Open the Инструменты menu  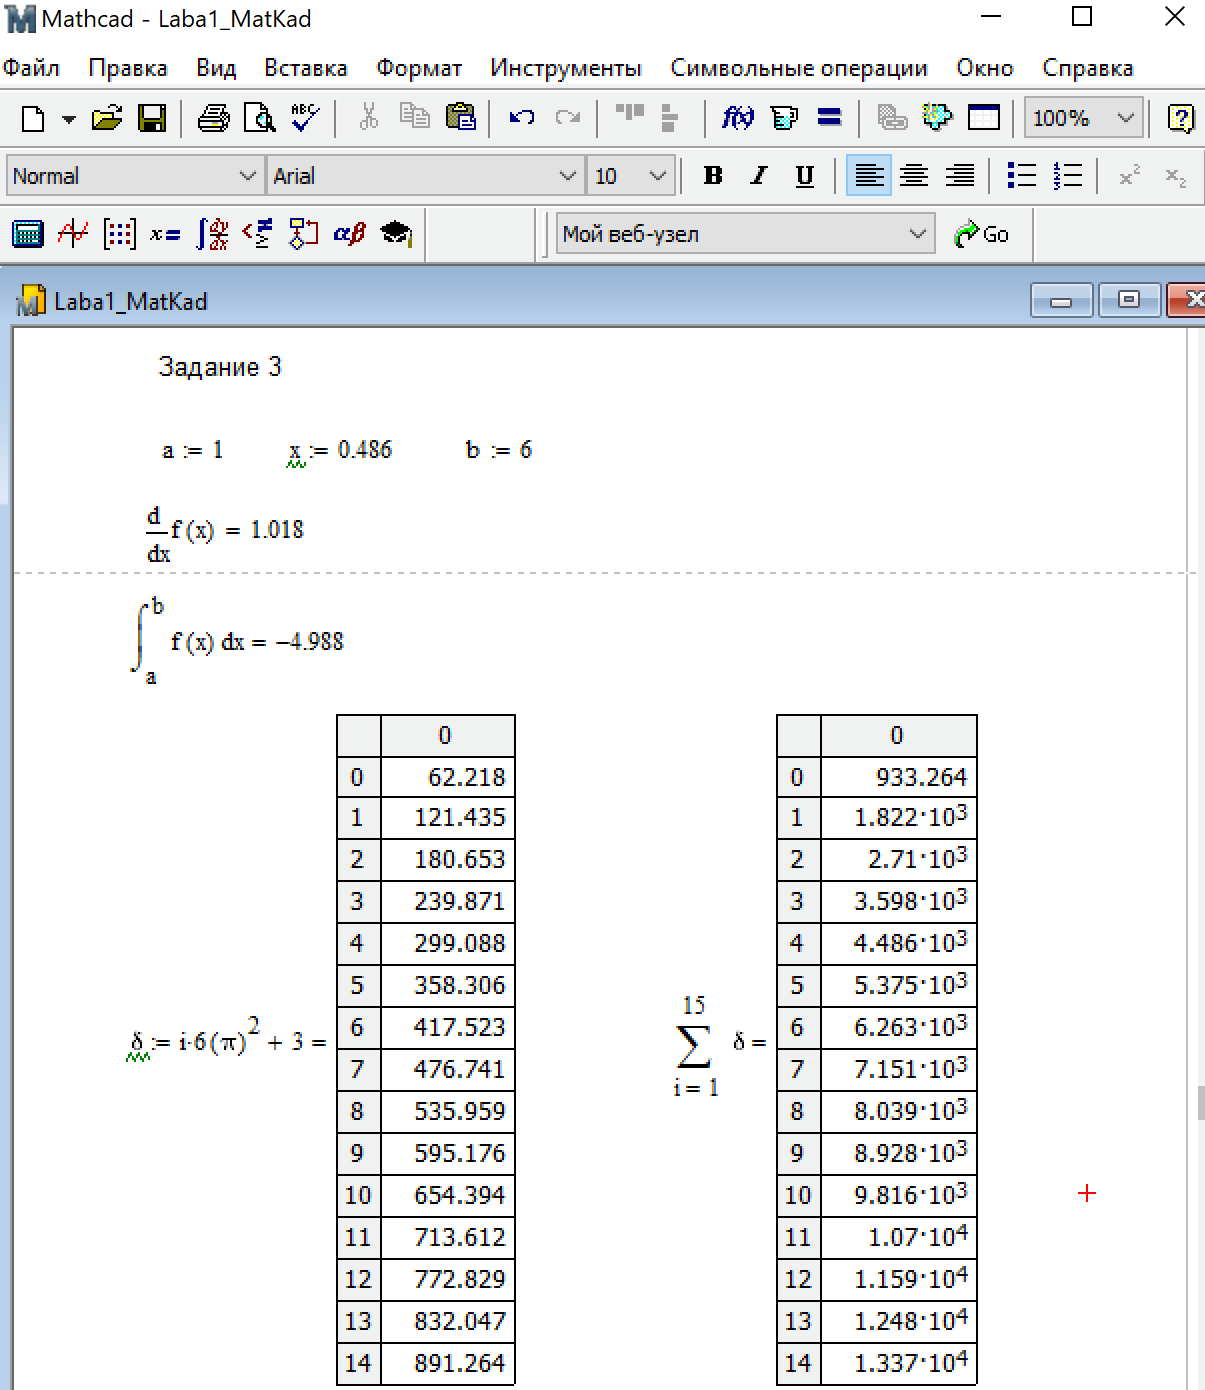[x=566, y=68]
